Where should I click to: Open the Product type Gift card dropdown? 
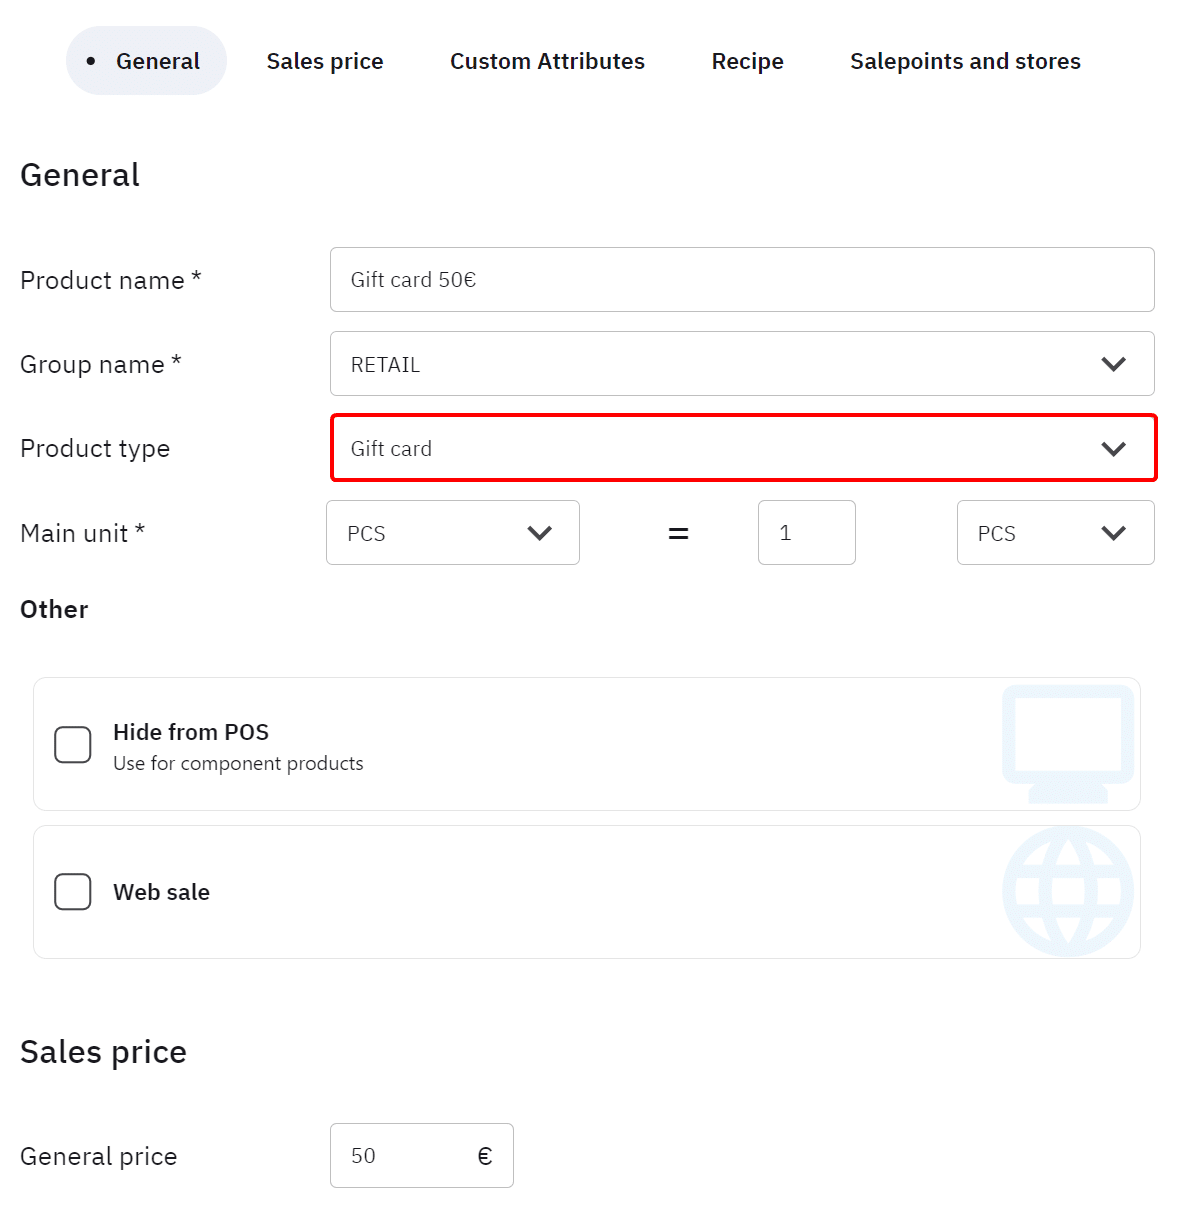(742, 449)
